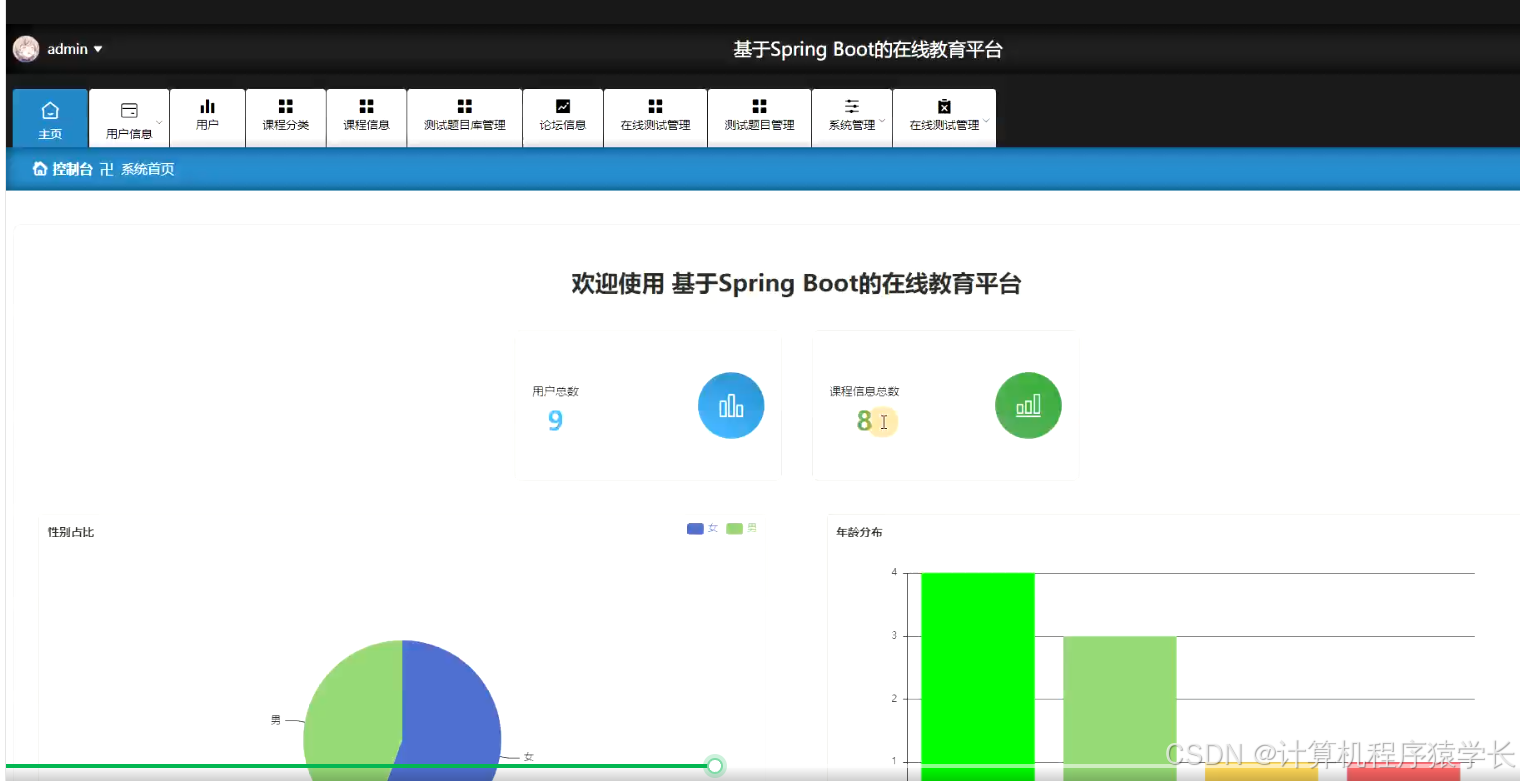Open the 测试题目库管理 tab
Viewport: 1520px width, 781px height.
coord(465,118)
